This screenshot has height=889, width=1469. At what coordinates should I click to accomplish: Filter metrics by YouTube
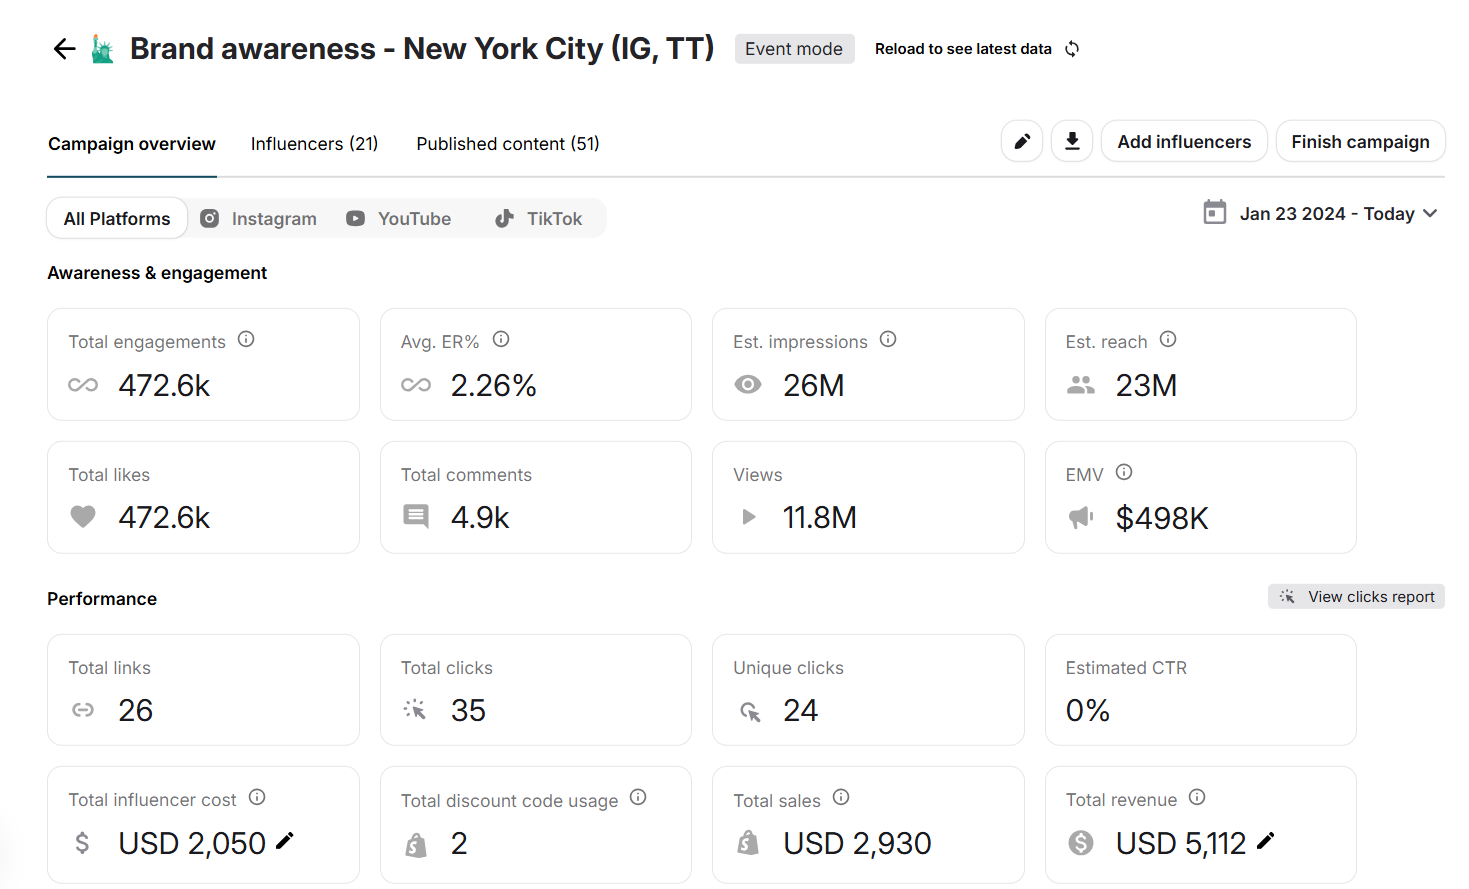tap(398, 219)
